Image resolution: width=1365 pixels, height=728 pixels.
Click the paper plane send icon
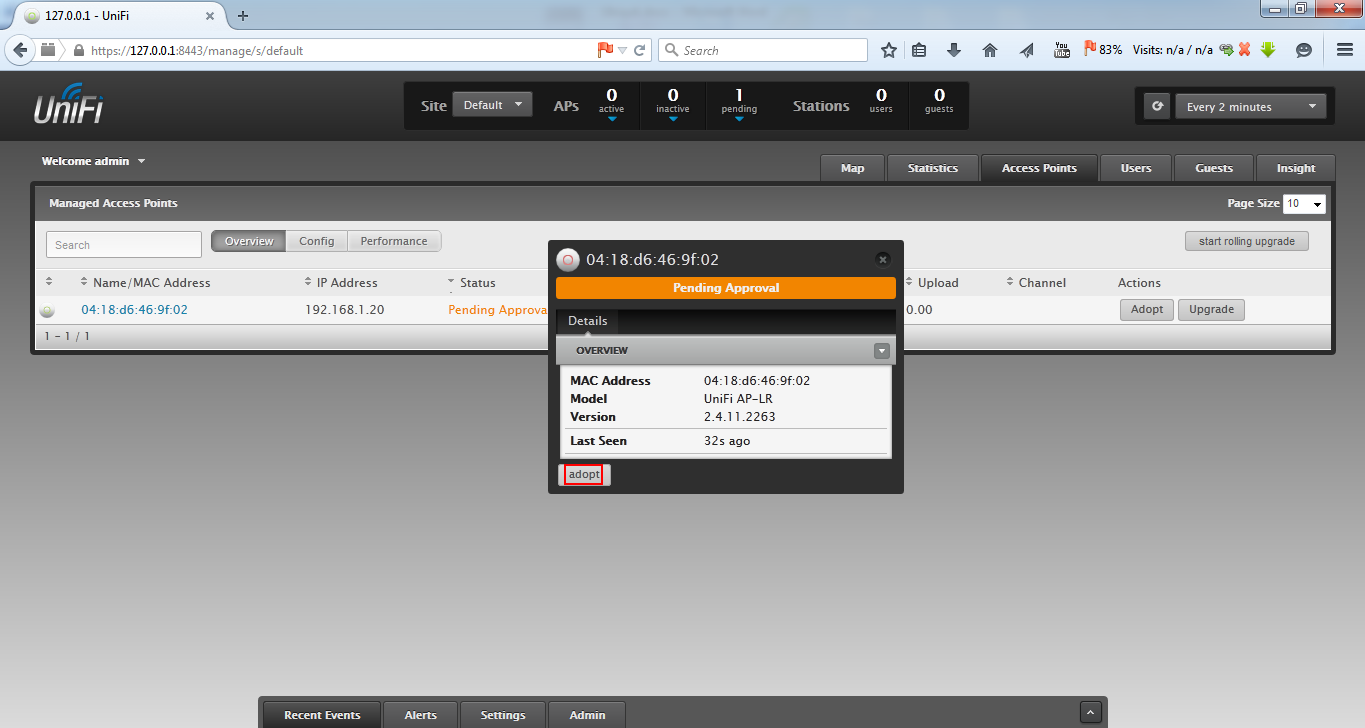1026,50
